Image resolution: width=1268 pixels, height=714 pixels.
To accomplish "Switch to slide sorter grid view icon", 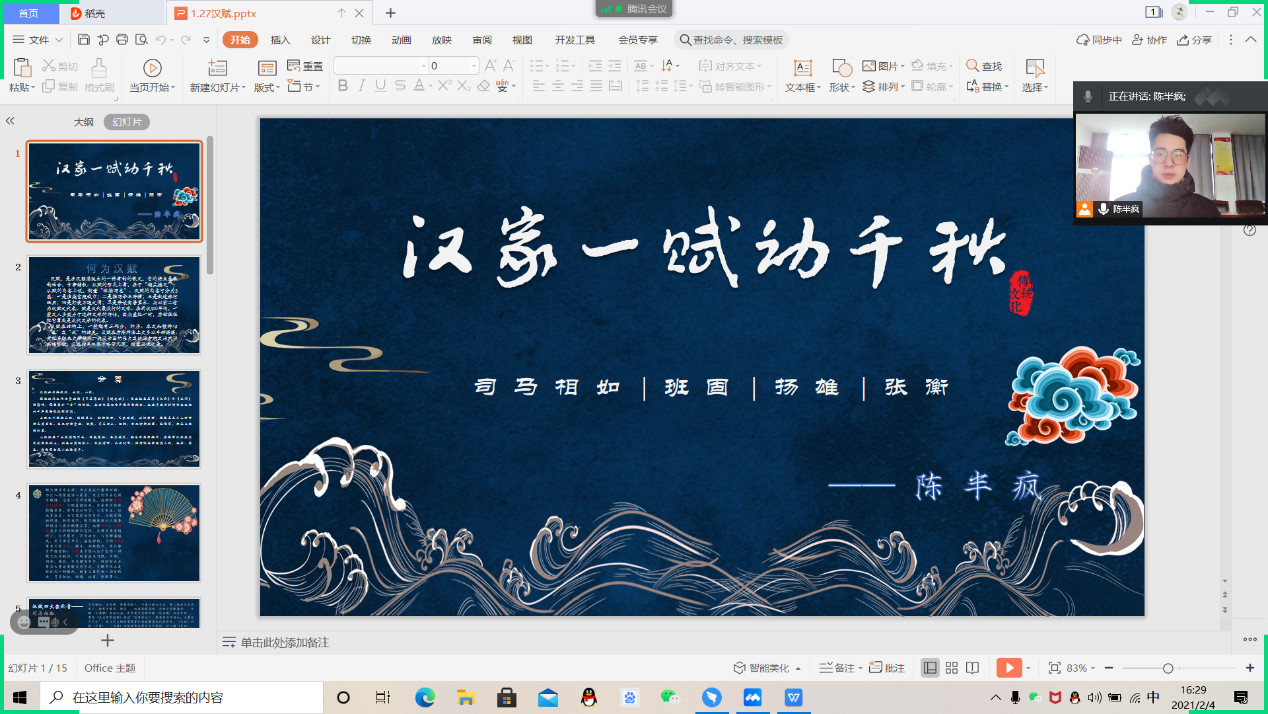I will tap(952, 668).
